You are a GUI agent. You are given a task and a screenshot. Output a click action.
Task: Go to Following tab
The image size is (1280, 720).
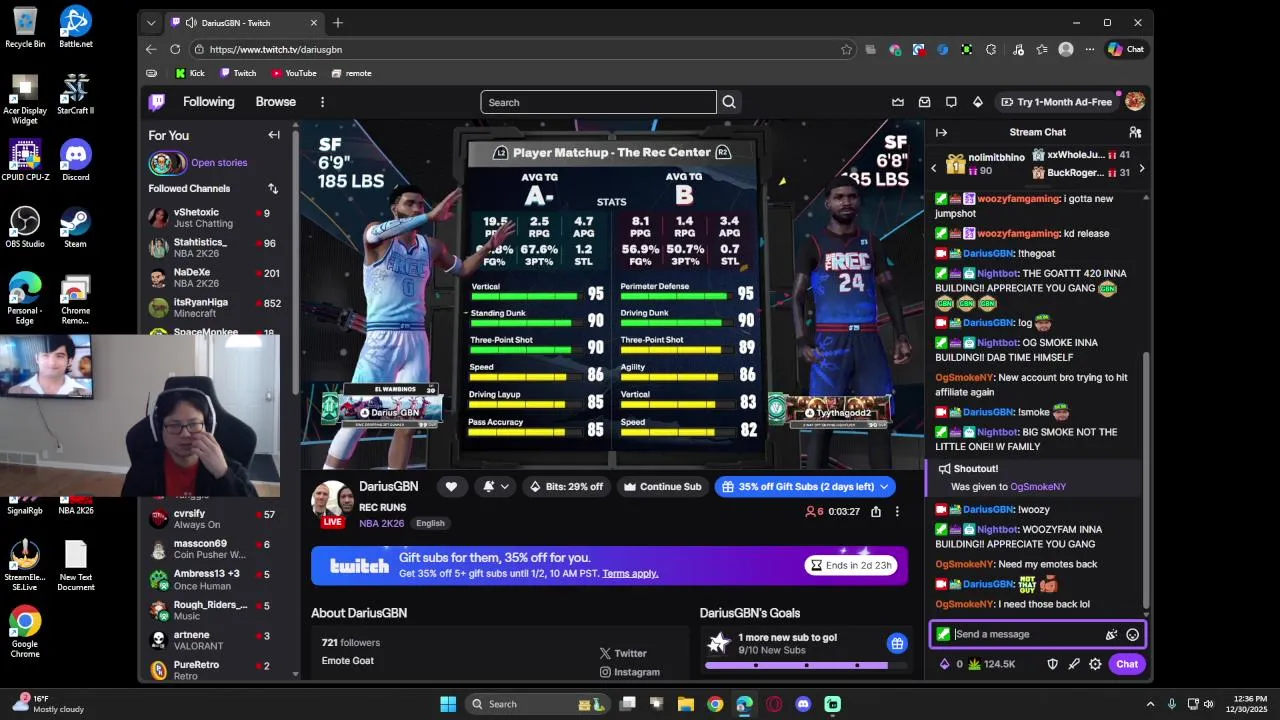click(x=208, y=102)
